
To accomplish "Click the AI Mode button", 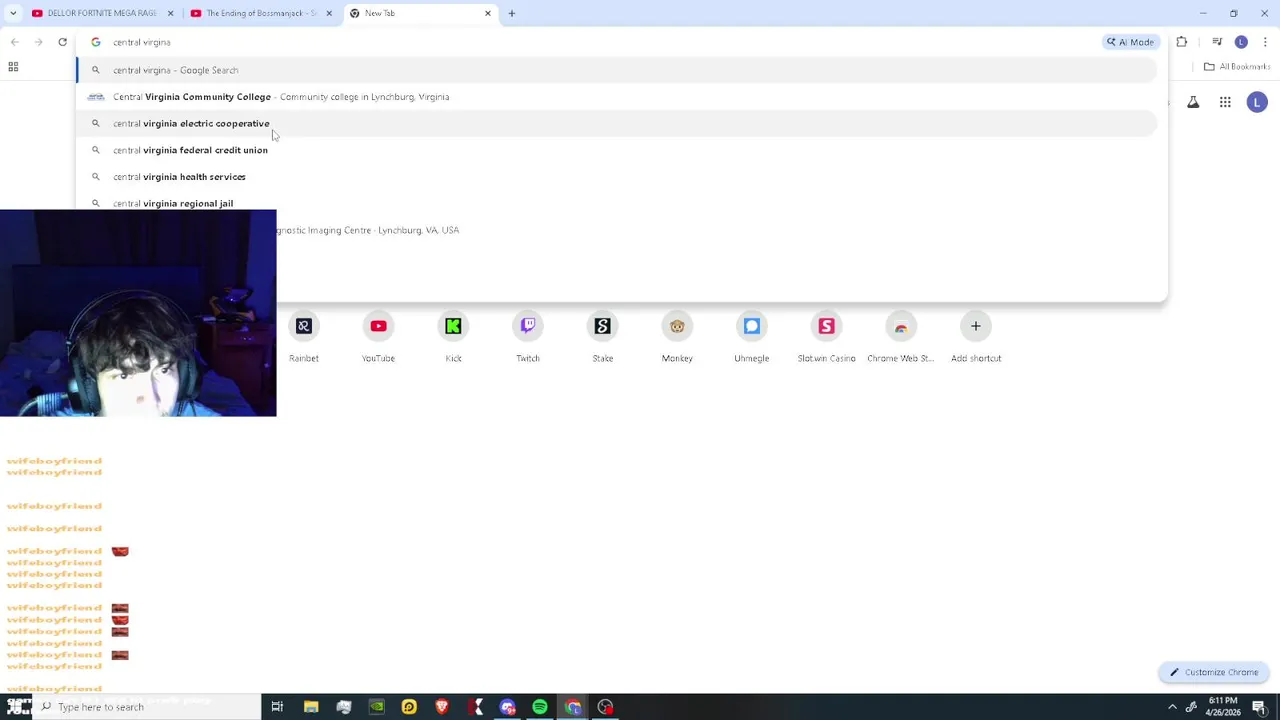I will coord(1130,42).
